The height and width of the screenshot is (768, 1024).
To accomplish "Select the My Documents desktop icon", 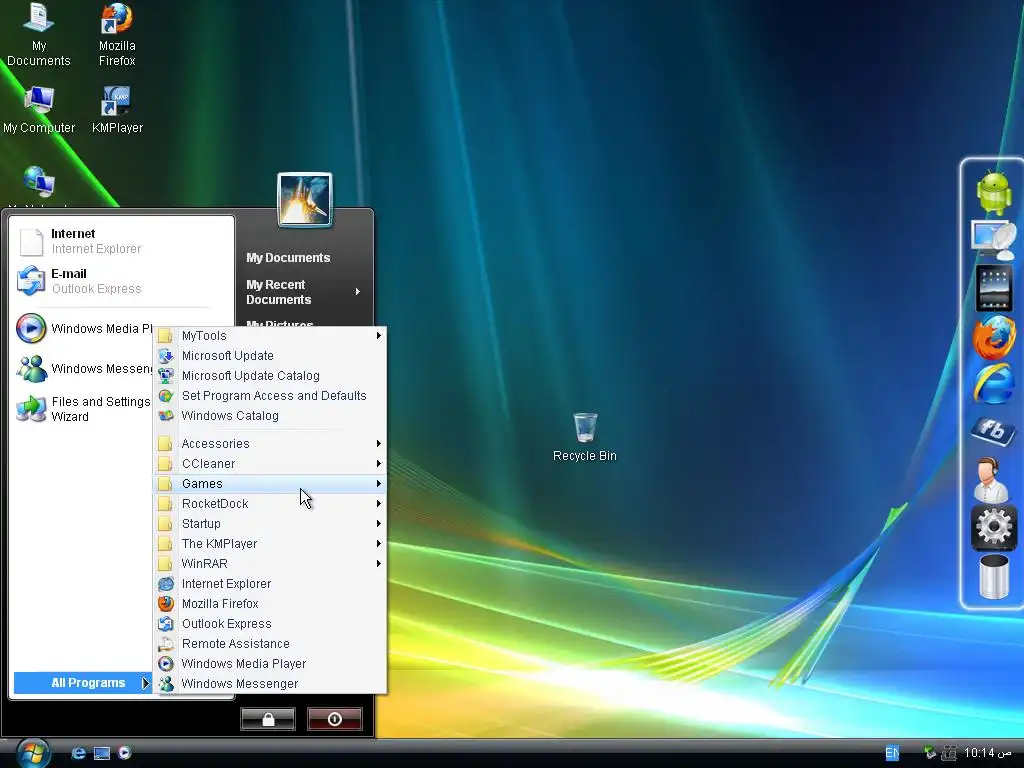I will (x=39, y=35).
